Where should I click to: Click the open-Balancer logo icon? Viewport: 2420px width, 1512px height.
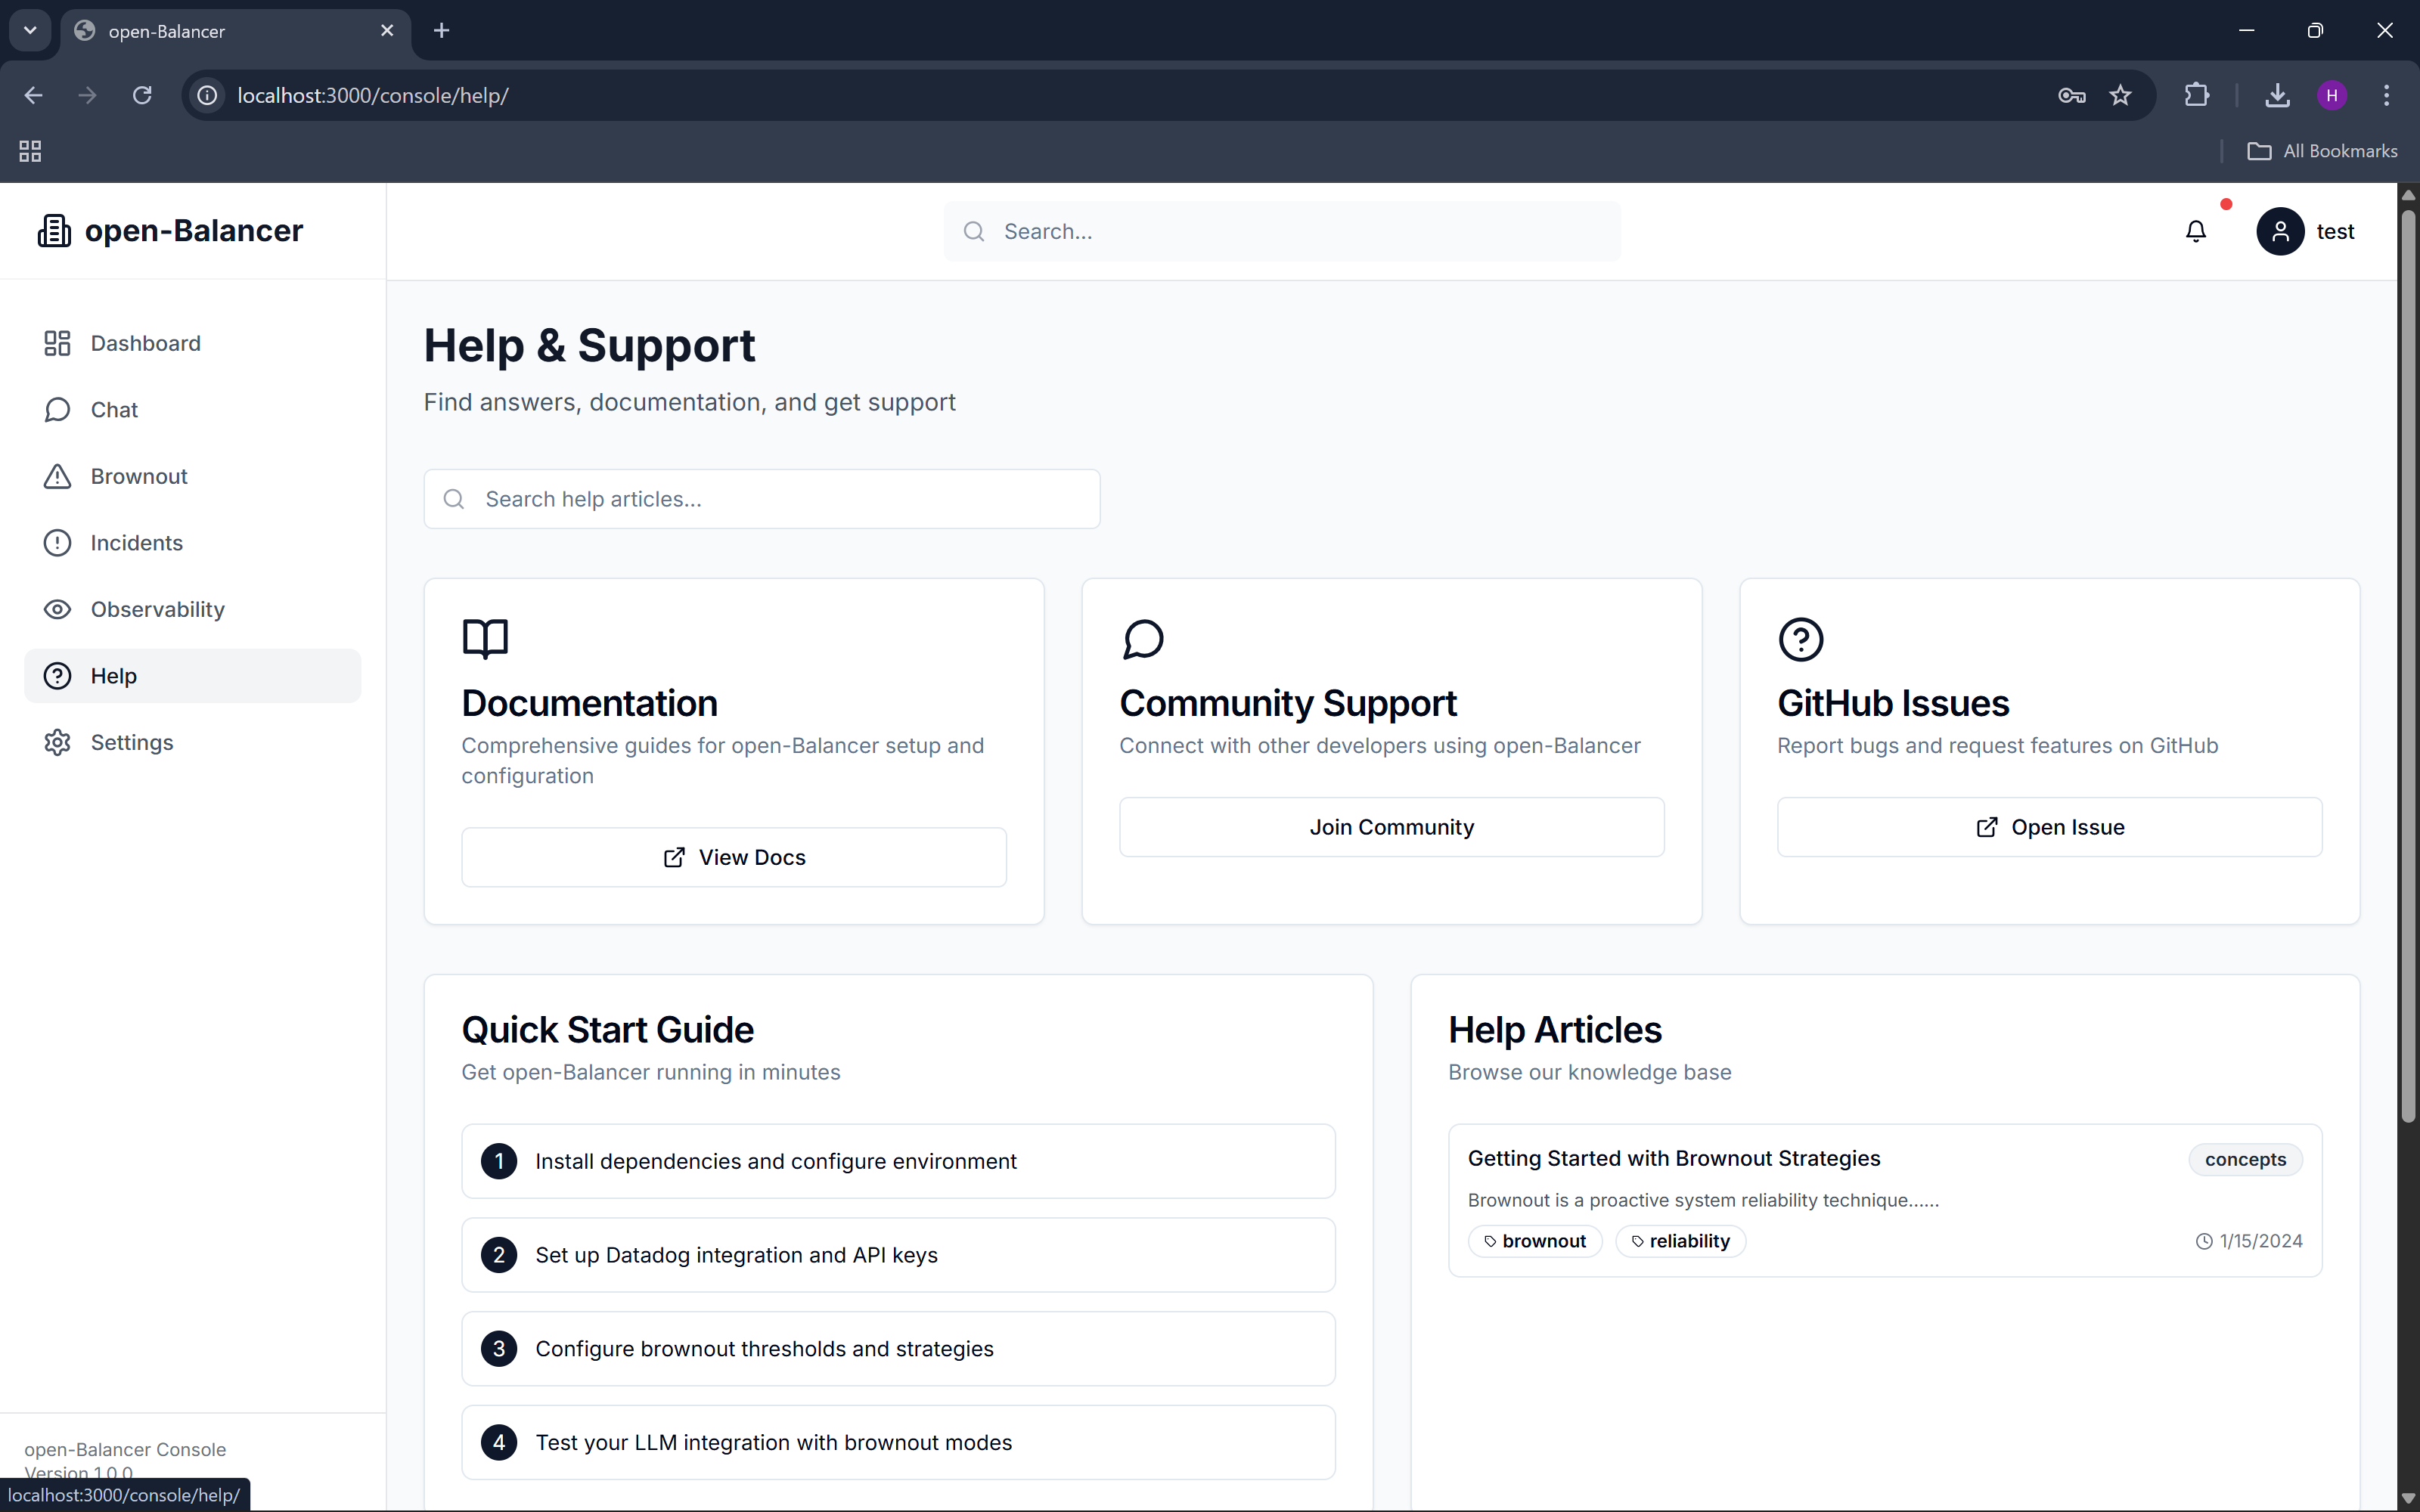54,231
